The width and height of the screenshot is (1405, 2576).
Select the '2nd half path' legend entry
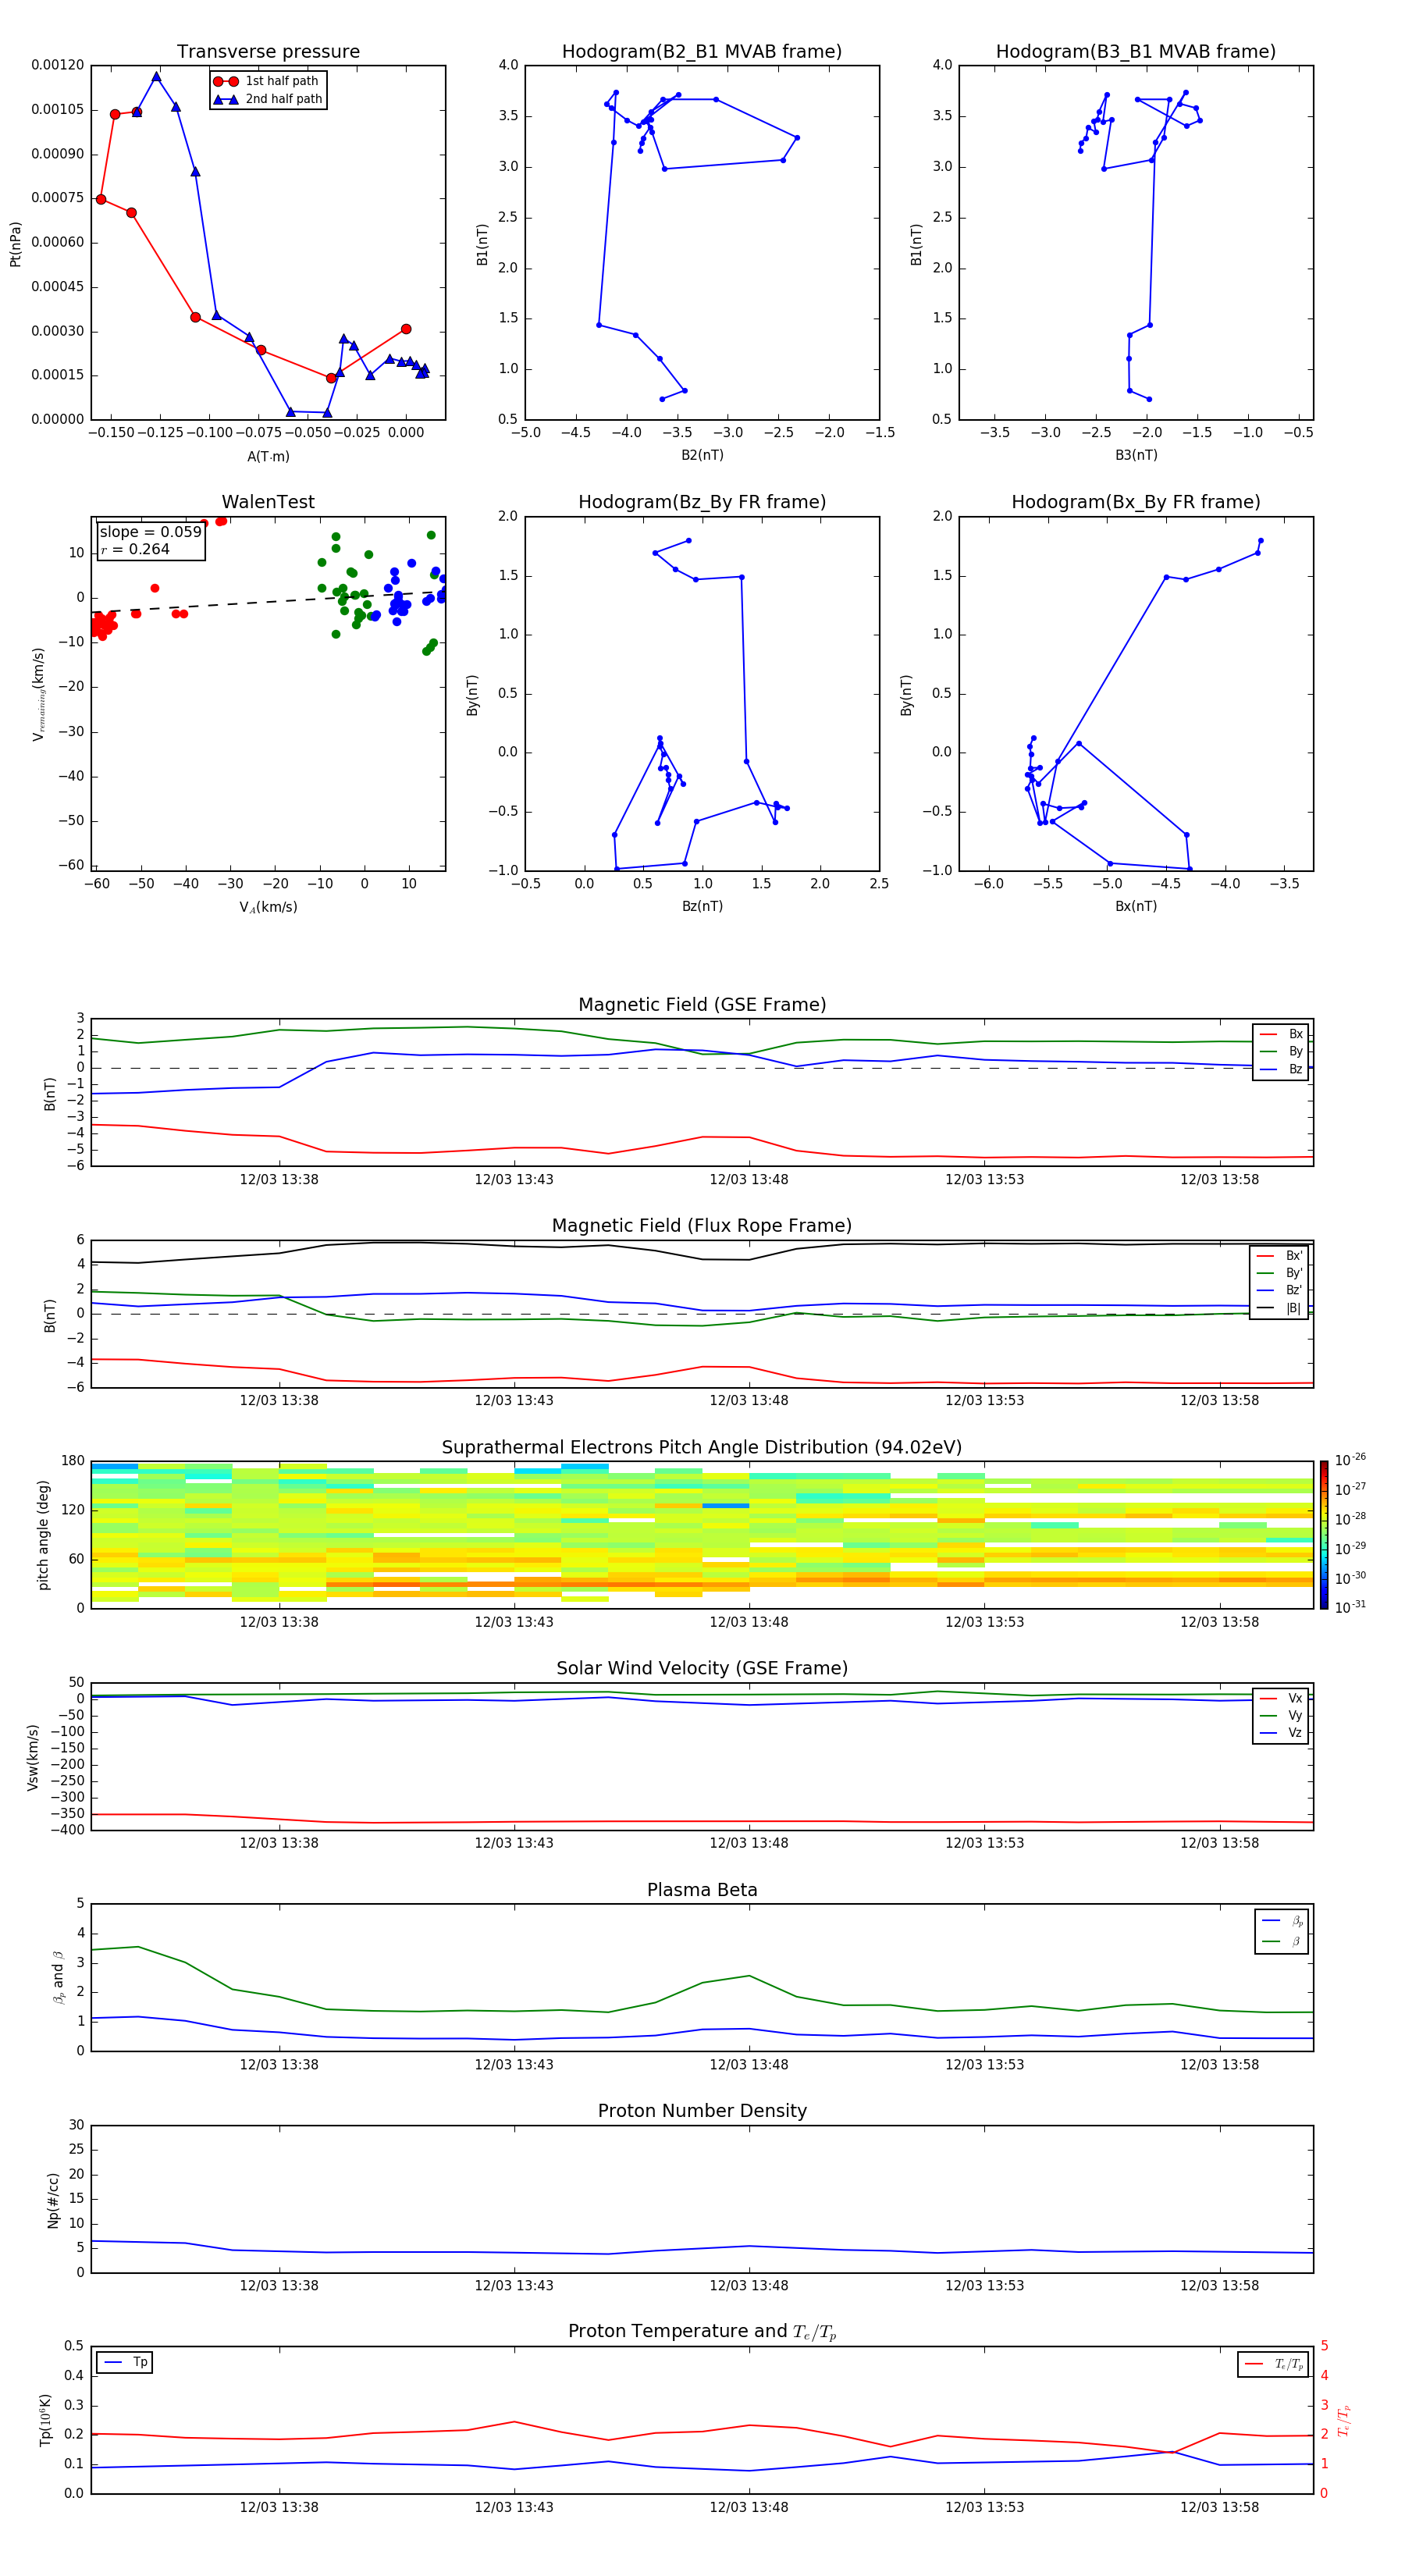tap(268, 99)
